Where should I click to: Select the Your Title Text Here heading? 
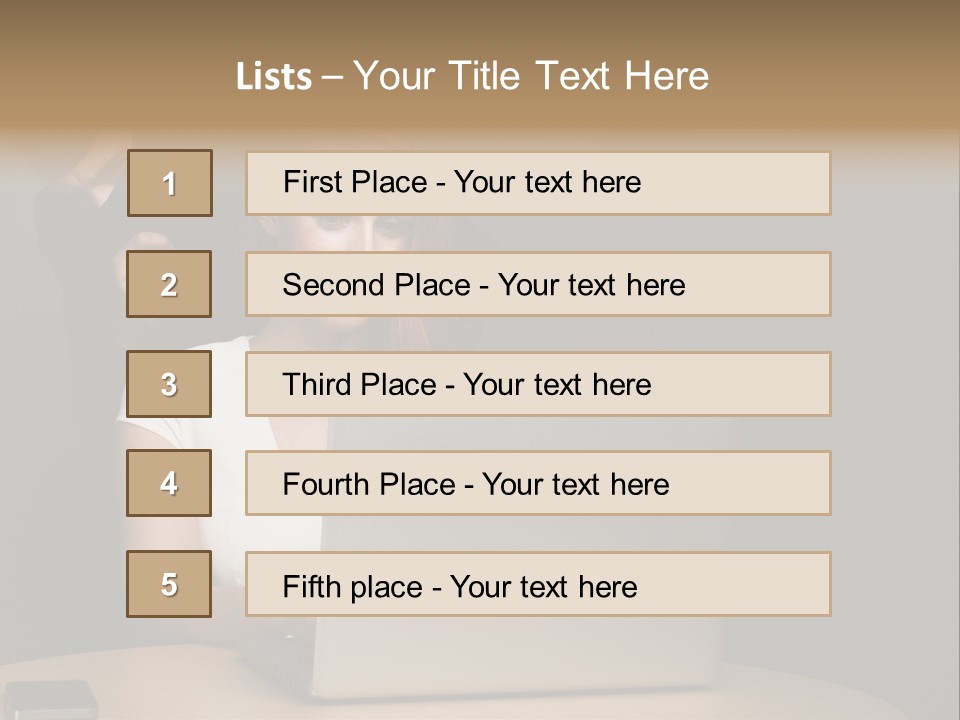(x=531, y=76)
